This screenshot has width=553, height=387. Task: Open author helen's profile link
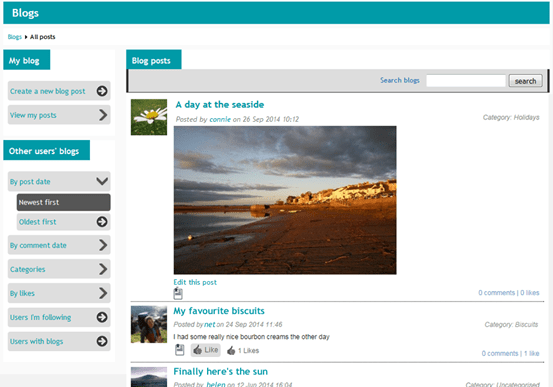tap(215, 384)
